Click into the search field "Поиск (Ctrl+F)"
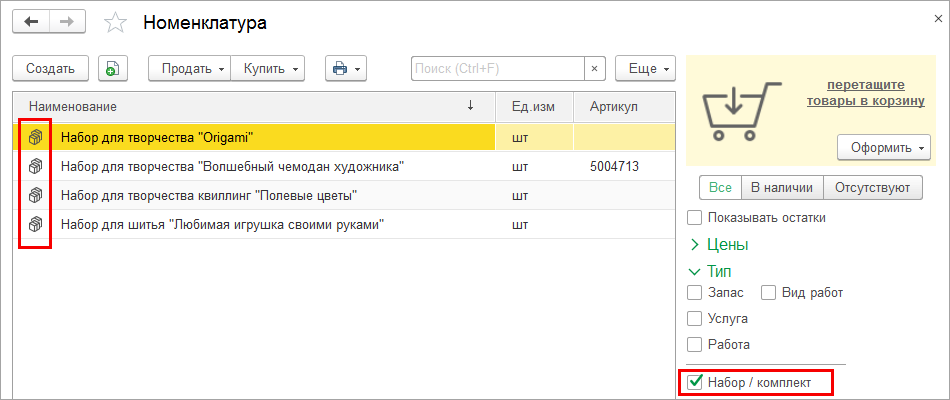 tap(497, 68)
